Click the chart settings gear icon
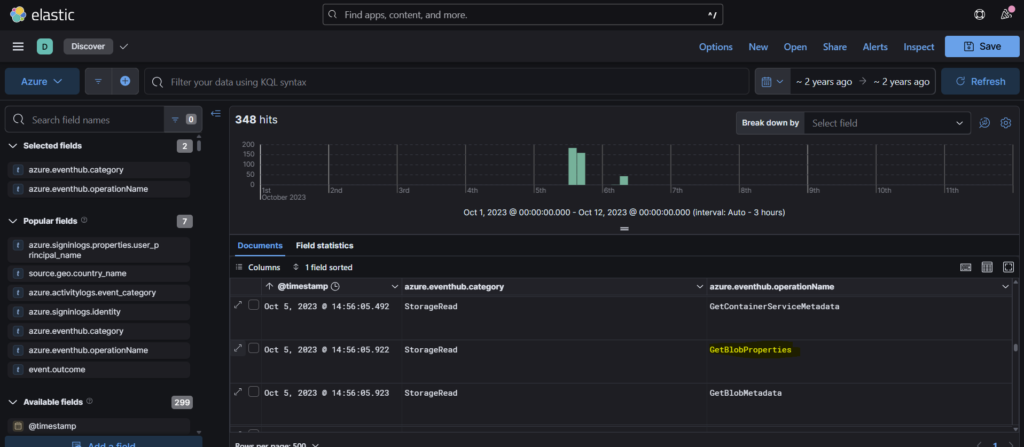Viewport: 1024px width, 447px height. 1007,123
